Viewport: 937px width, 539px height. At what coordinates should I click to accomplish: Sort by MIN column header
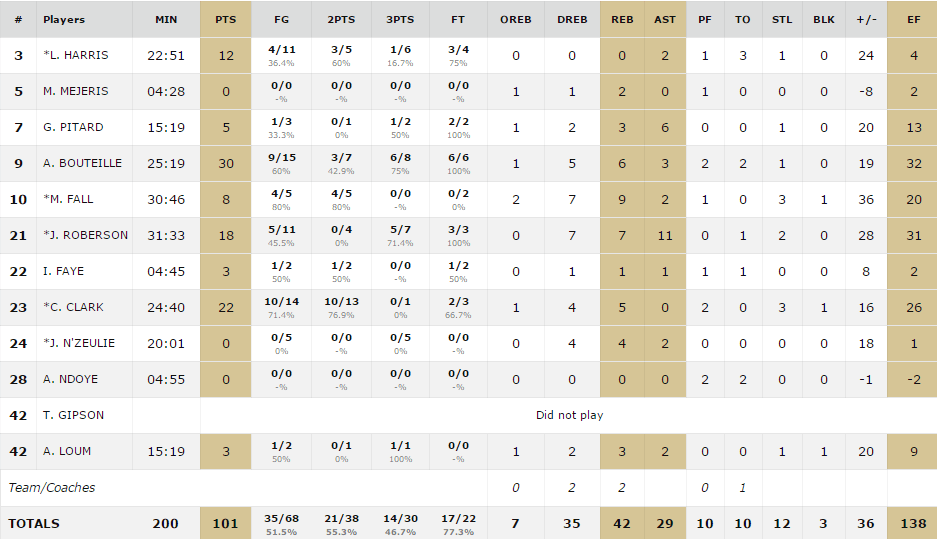[166, 19]
